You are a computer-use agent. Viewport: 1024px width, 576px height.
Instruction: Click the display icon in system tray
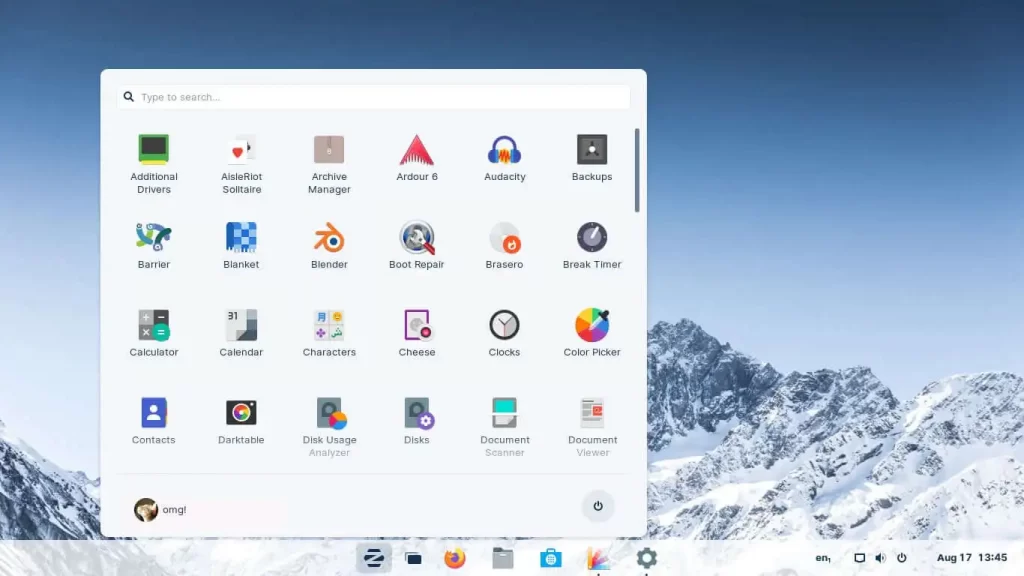click(859, 558)
